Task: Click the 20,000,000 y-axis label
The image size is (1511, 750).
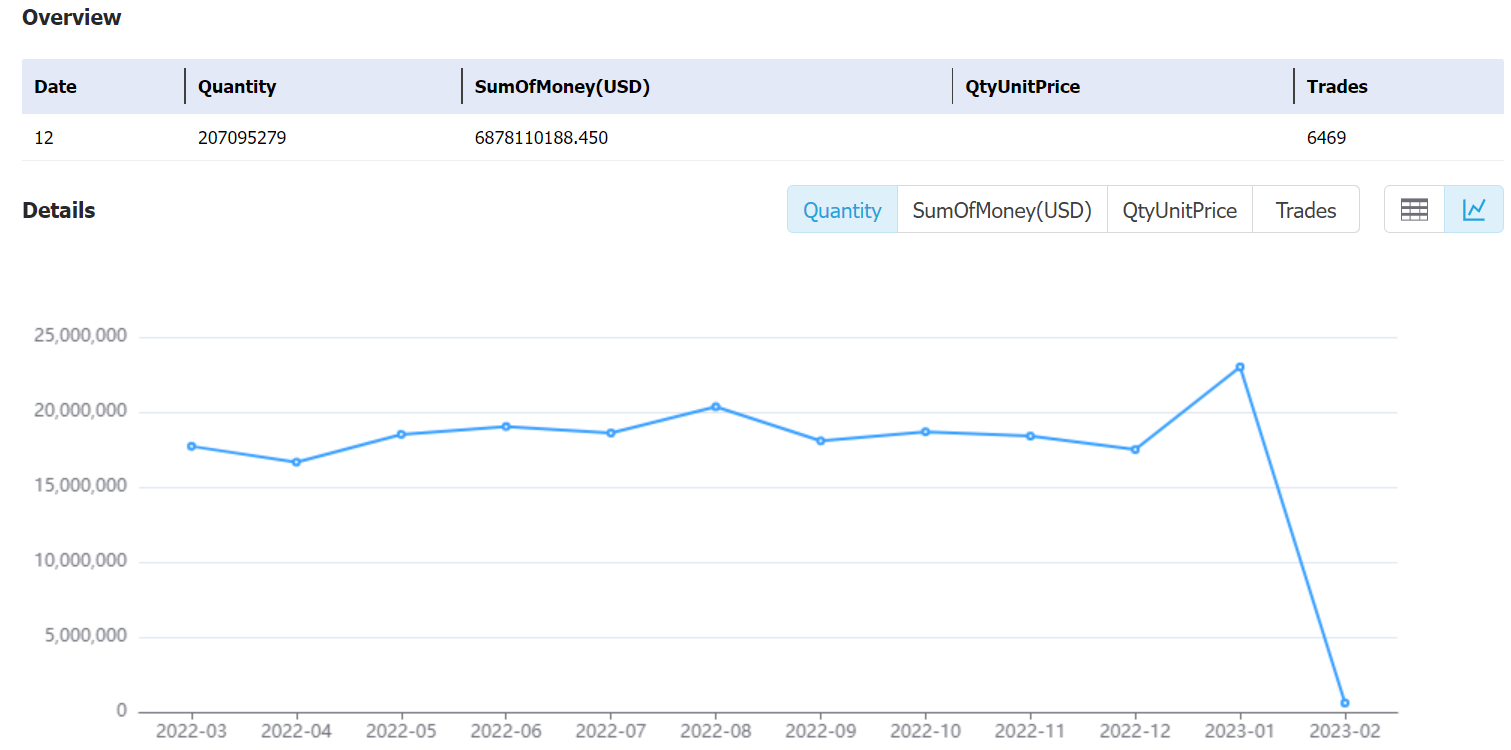Action: (80, 411)
